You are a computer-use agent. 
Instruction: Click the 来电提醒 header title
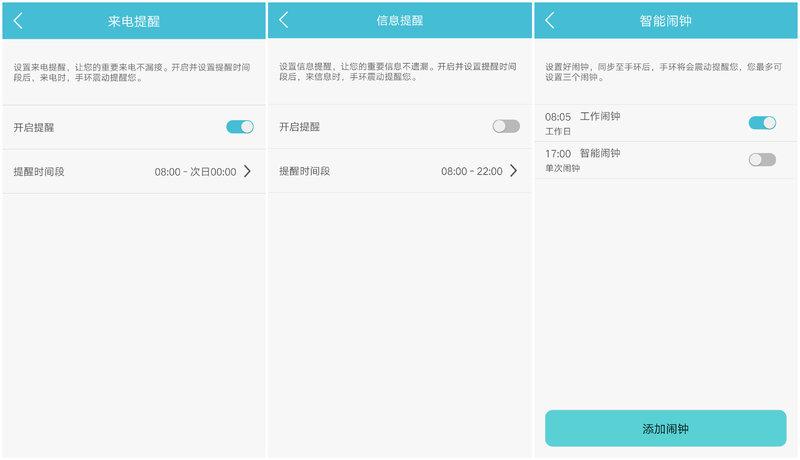133,21
